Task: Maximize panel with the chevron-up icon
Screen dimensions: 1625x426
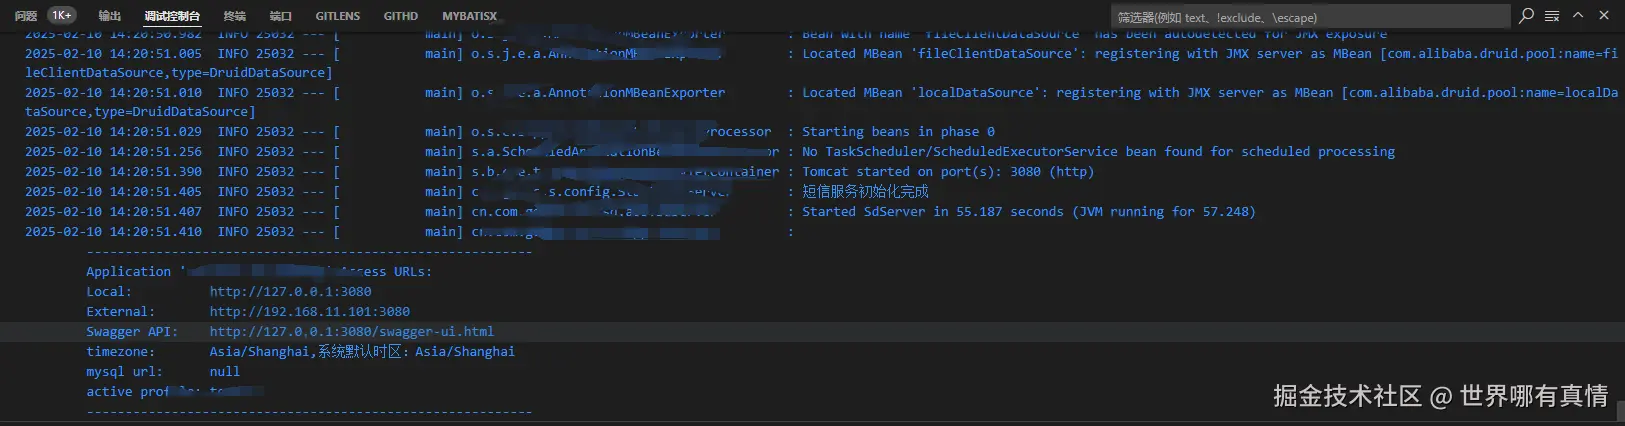Action: click(x=1578, y=16)
